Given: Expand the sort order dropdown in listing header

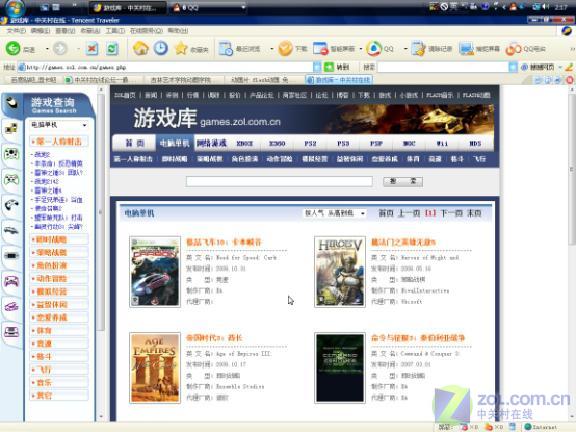Looking at the screenshot, I should tap(334, 213).
